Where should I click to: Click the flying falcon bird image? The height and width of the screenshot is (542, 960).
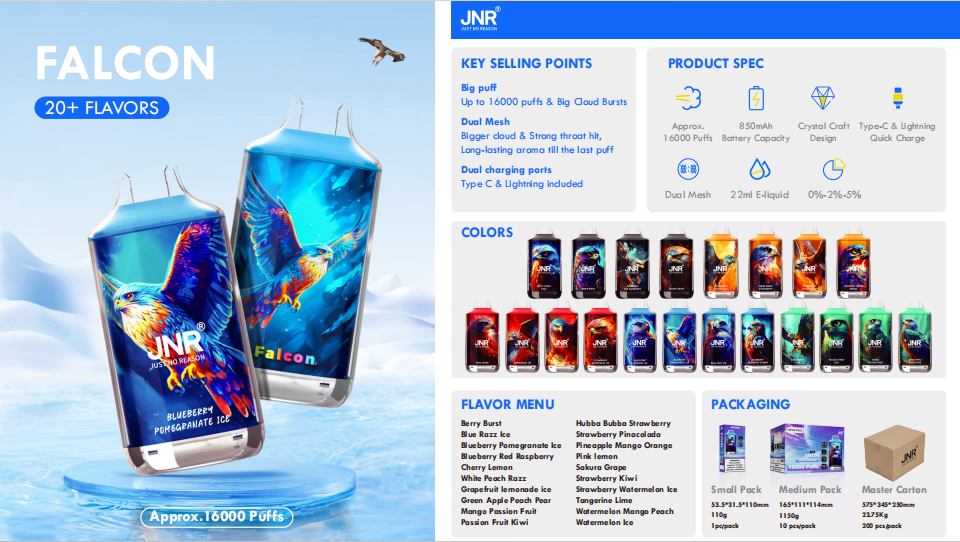tap(381, 50)
